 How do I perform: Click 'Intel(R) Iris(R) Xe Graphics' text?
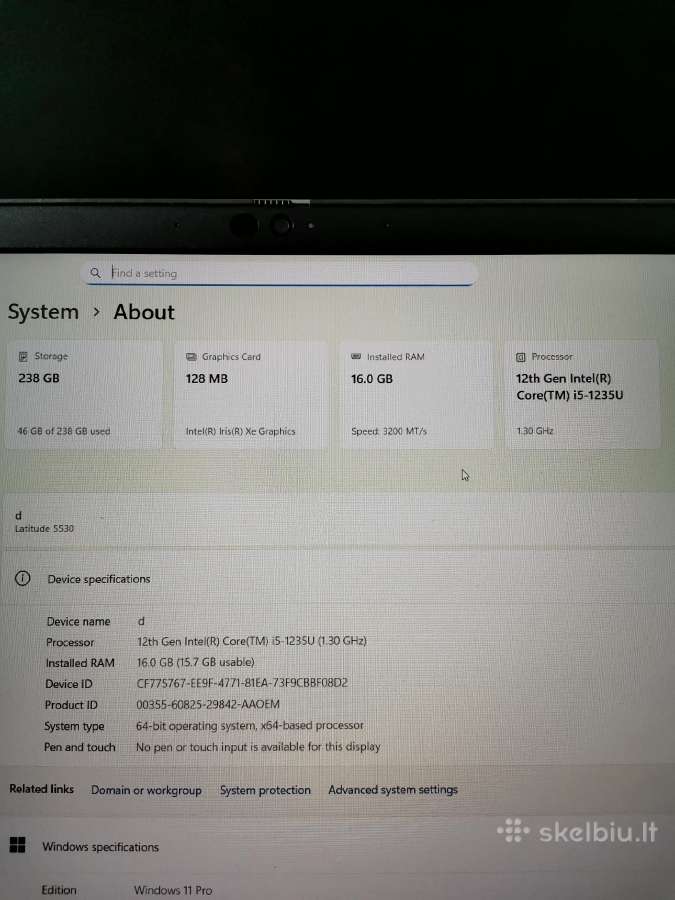pos(240,431)
